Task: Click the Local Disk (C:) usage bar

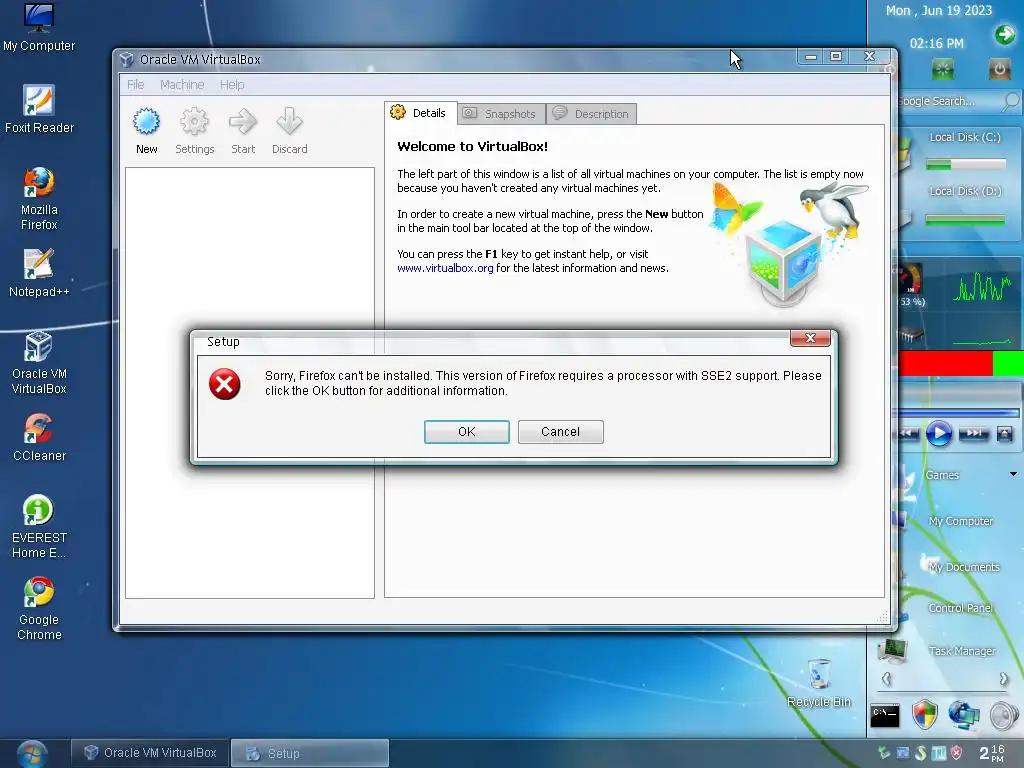Action: tap(966, 164)
